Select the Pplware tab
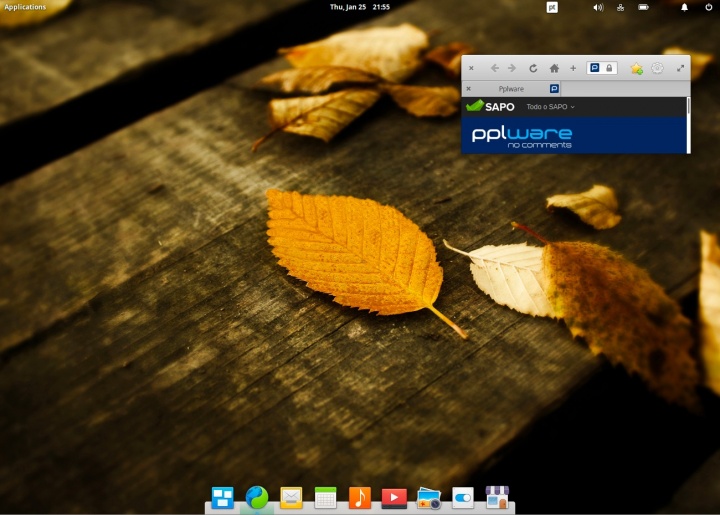 click(511, 89)
